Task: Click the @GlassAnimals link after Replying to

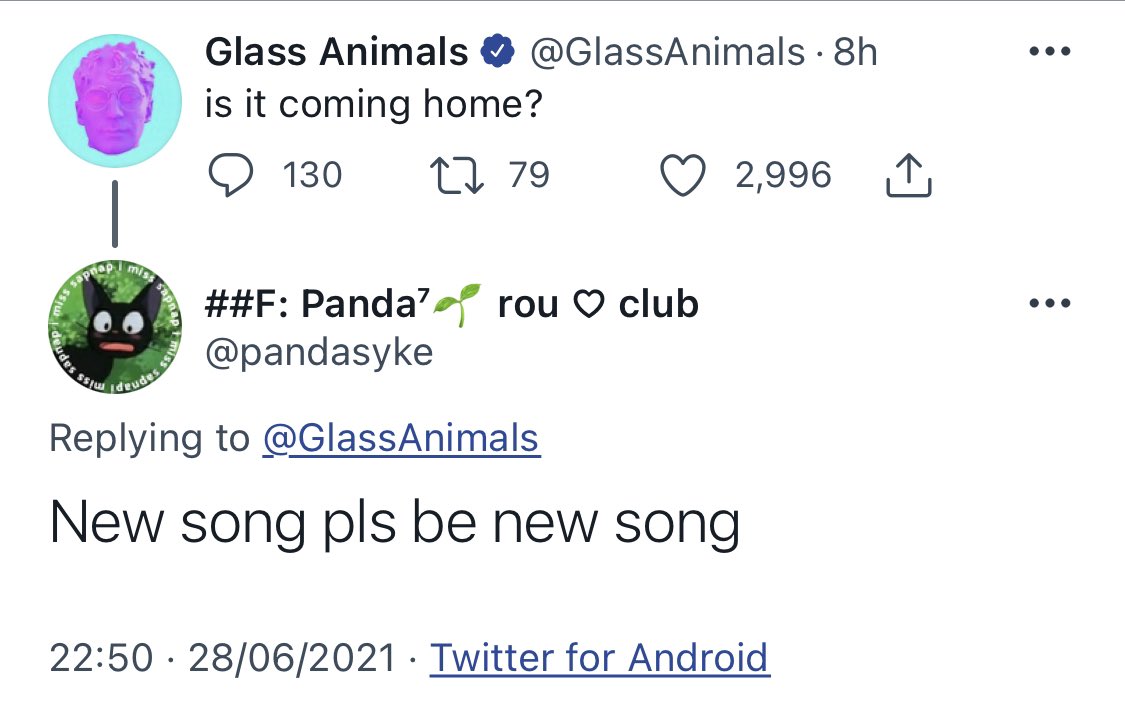Action: tap(401, 438)
